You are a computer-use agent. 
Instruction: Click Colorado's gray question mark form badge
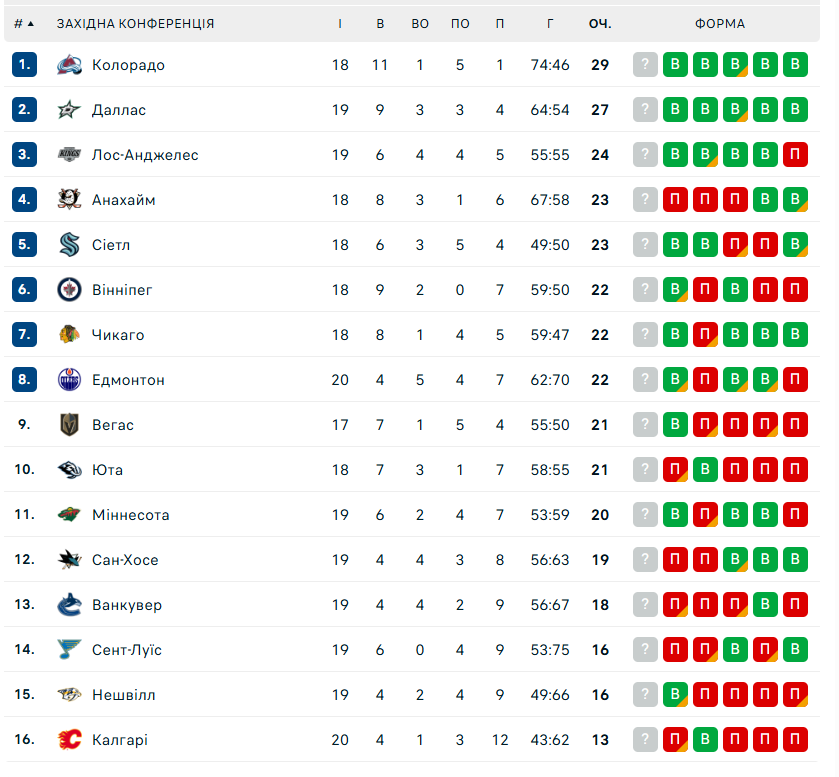click(x=646, y=65)
